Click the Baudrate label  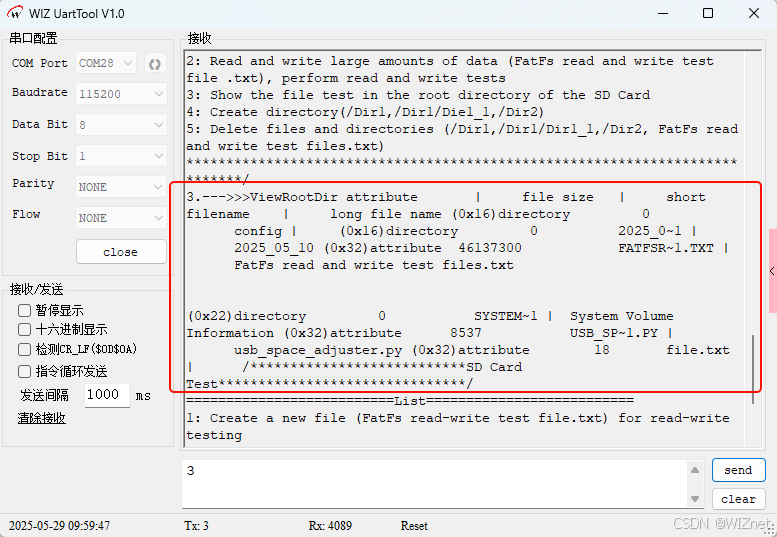pyautogui.click(x=40, y=93)
